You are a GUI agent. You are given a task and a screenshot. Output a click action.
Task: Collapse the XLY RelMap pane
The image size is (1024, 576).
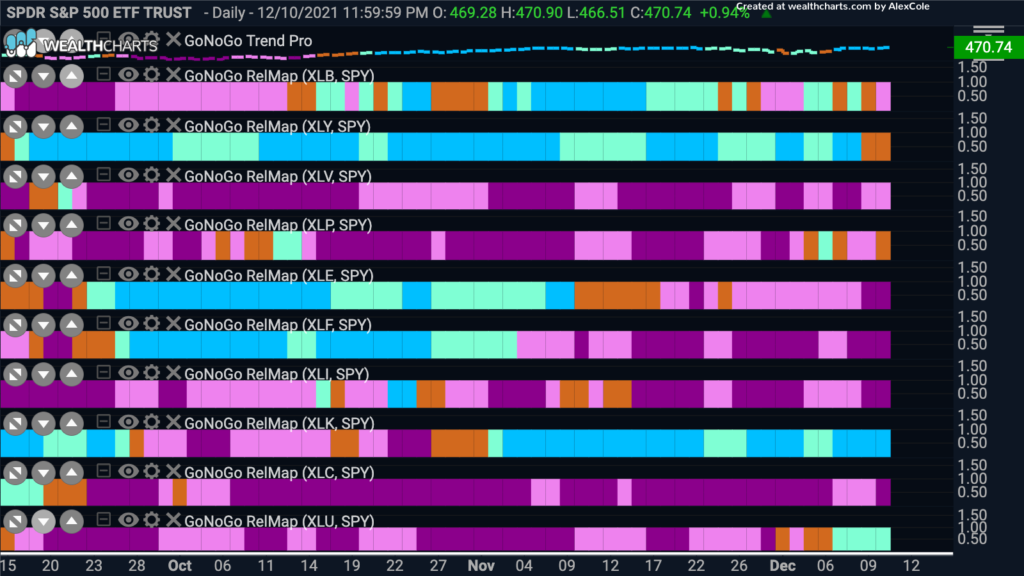click(103, 124)
